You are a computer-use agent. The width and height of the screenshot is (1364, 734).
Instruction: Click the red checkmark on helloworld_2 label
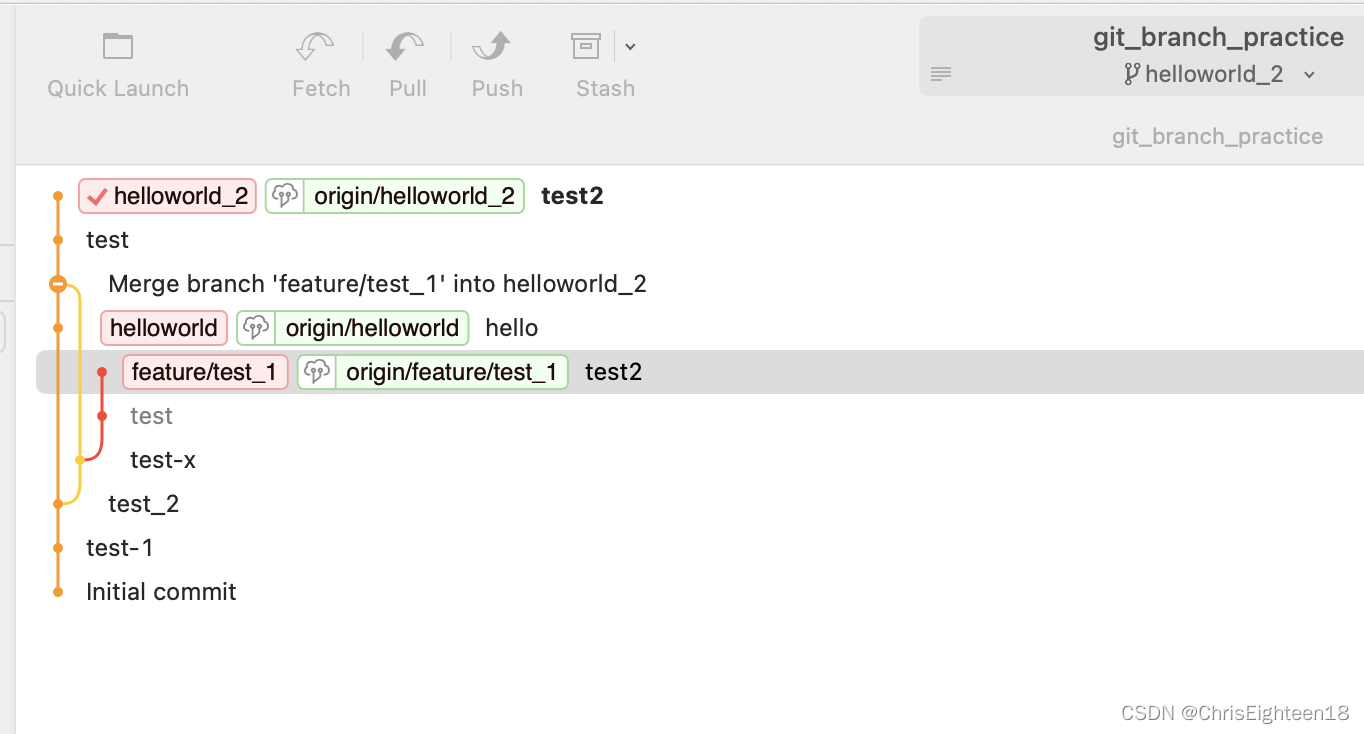click(97, 196)
